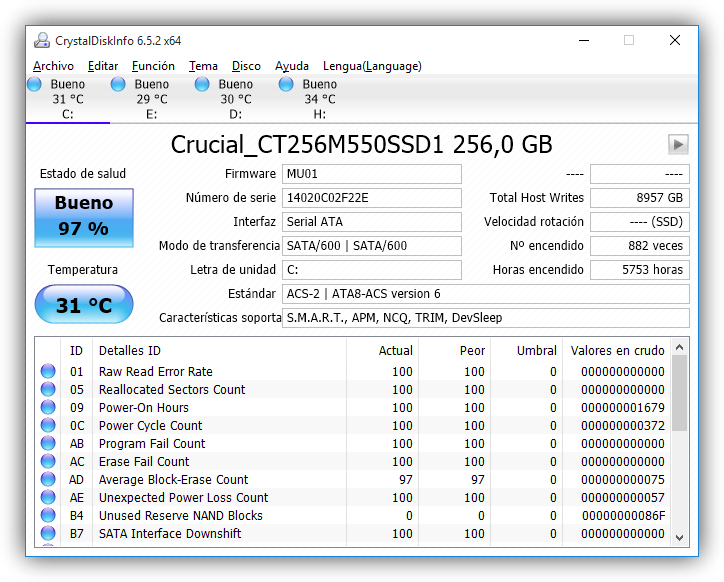Screen dimensions: 724x582
Task: Select drive H: status orb at 34 °C
Action: pos(286,85)
